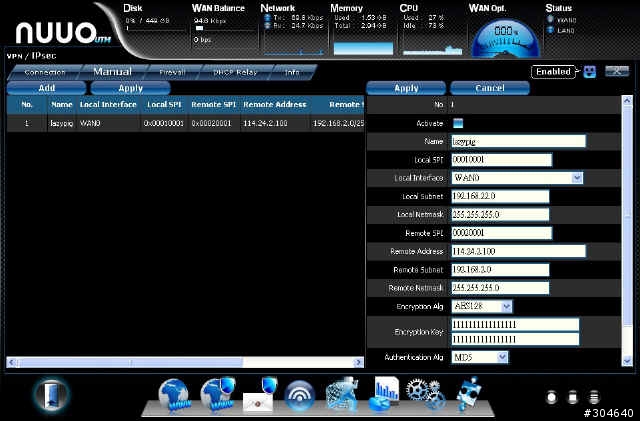Click the Enabled toggle label
Screen dimensions: 640x421
pos(553,72)
